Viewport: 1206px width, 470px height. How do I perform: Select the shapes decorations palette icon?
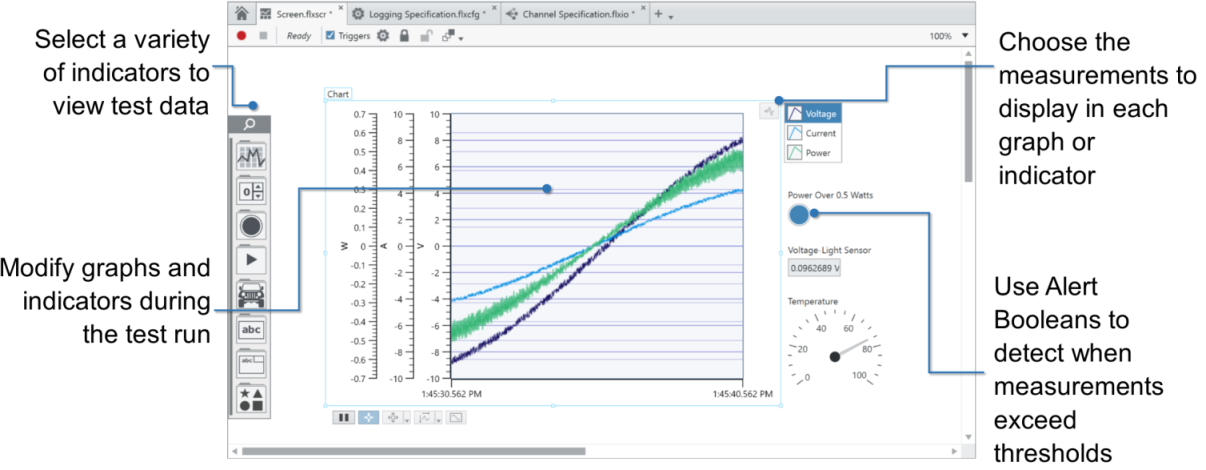(x=251, y=399)
